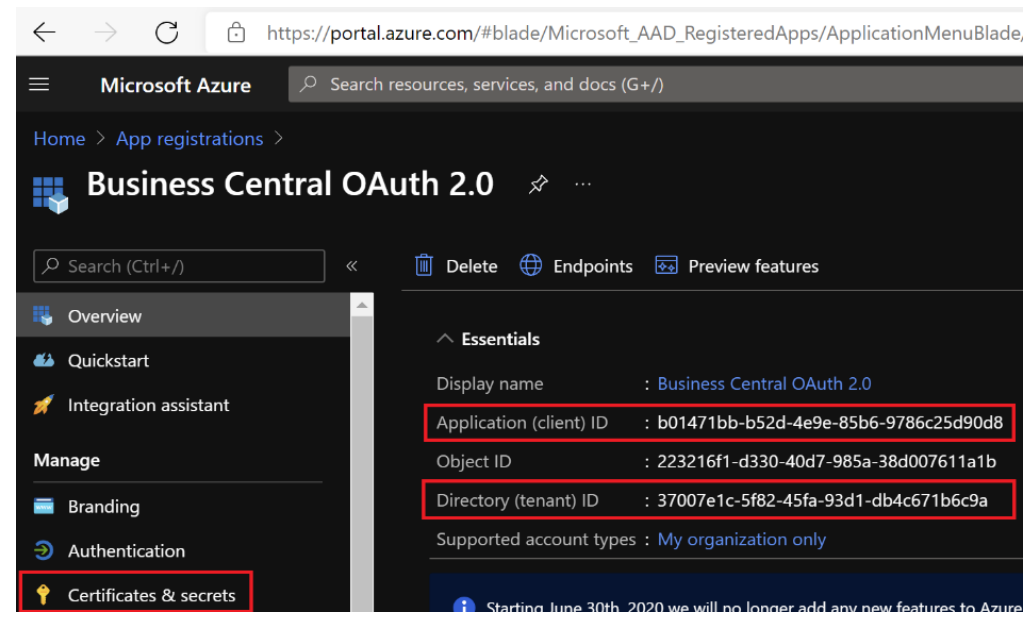Click the browser refresh icon
The image size is (1031, 619).
tap(166, 33)
